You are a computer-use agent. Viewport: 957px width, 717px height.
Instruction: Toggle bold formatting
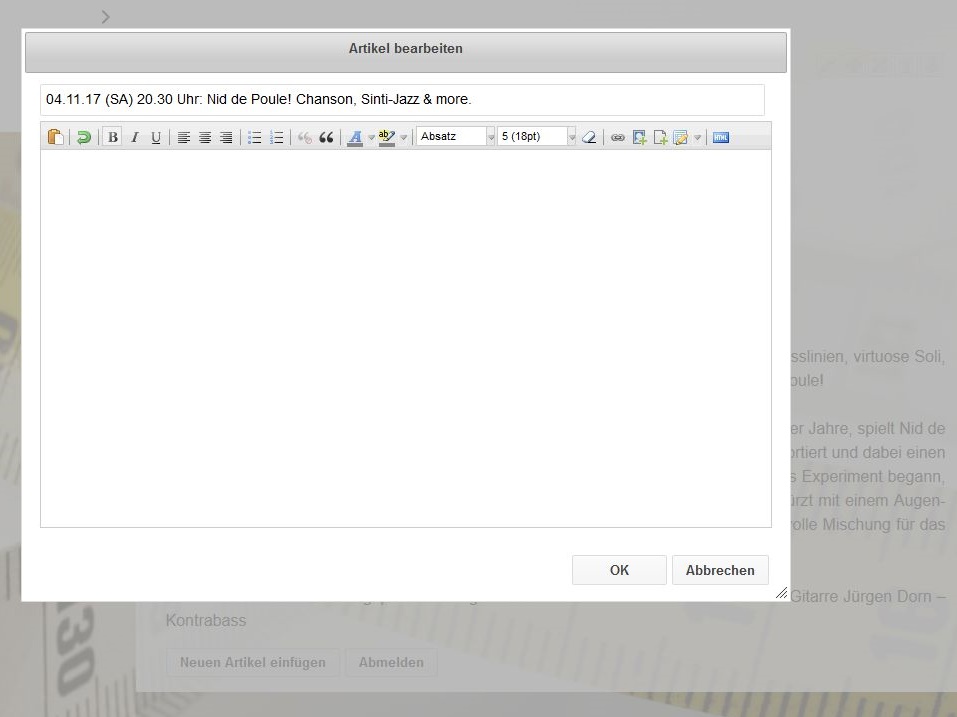(113, 137)
